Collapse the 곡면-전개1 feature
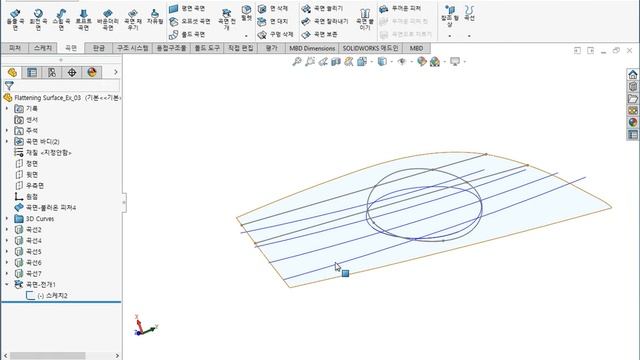The image size is (640, 360). [7, 284]
